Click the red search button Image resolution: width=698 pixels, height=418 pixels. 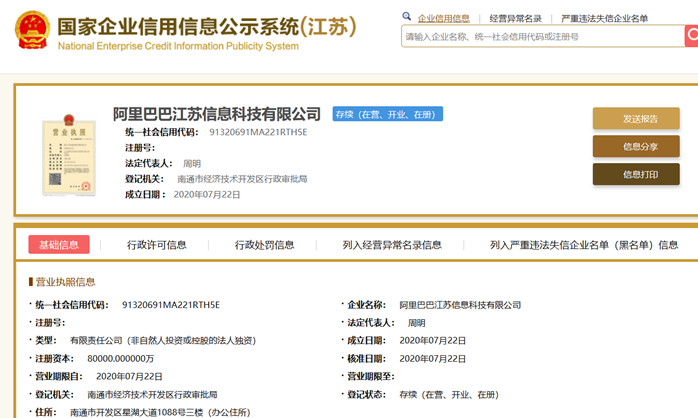(691, 36)
